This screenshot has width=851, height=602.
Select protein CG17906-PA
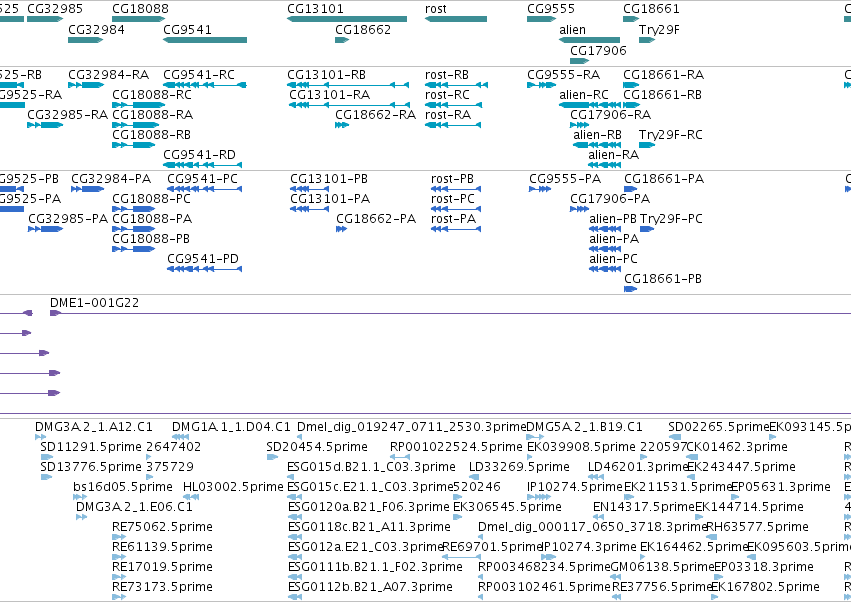click(610, 199)
